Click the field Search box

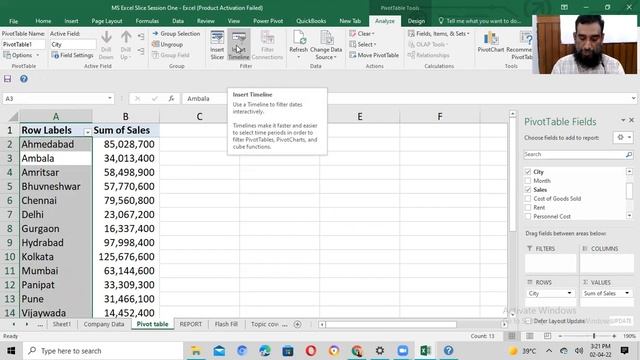pyautogui.click(x=578, y=154)
